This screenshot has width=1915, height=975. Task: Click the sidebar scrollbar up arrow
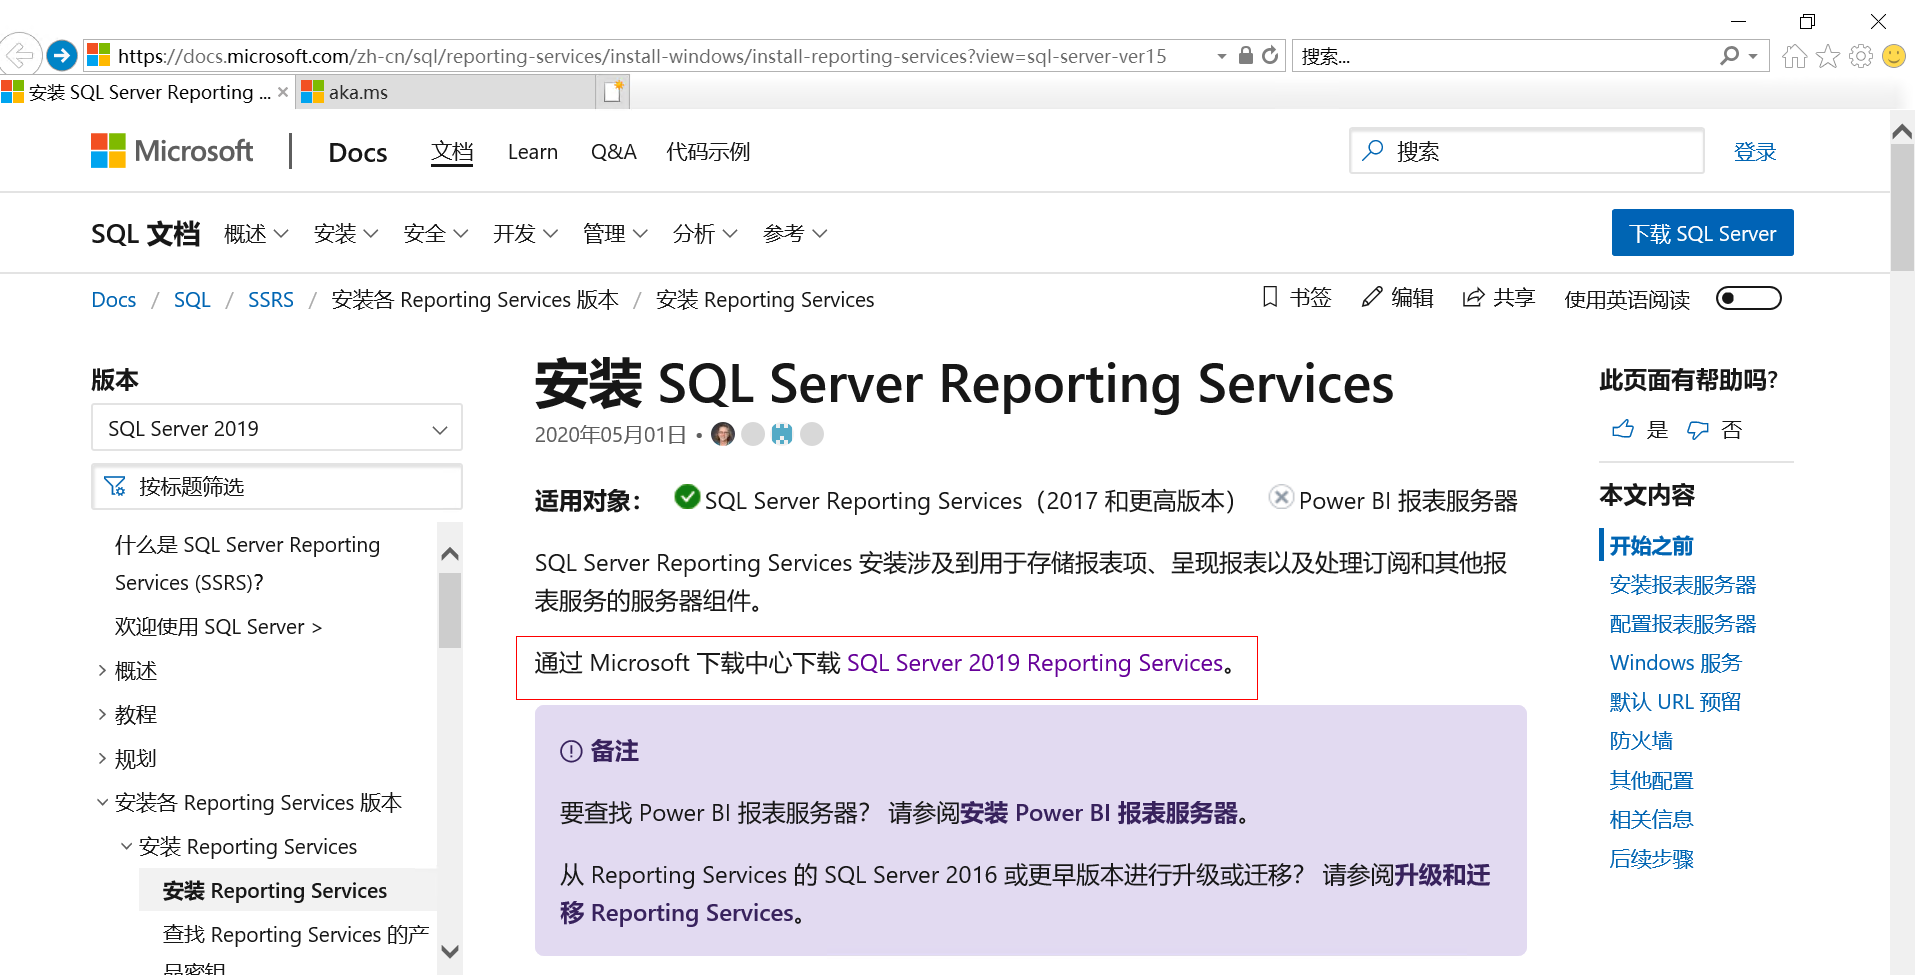click(450, 554)
